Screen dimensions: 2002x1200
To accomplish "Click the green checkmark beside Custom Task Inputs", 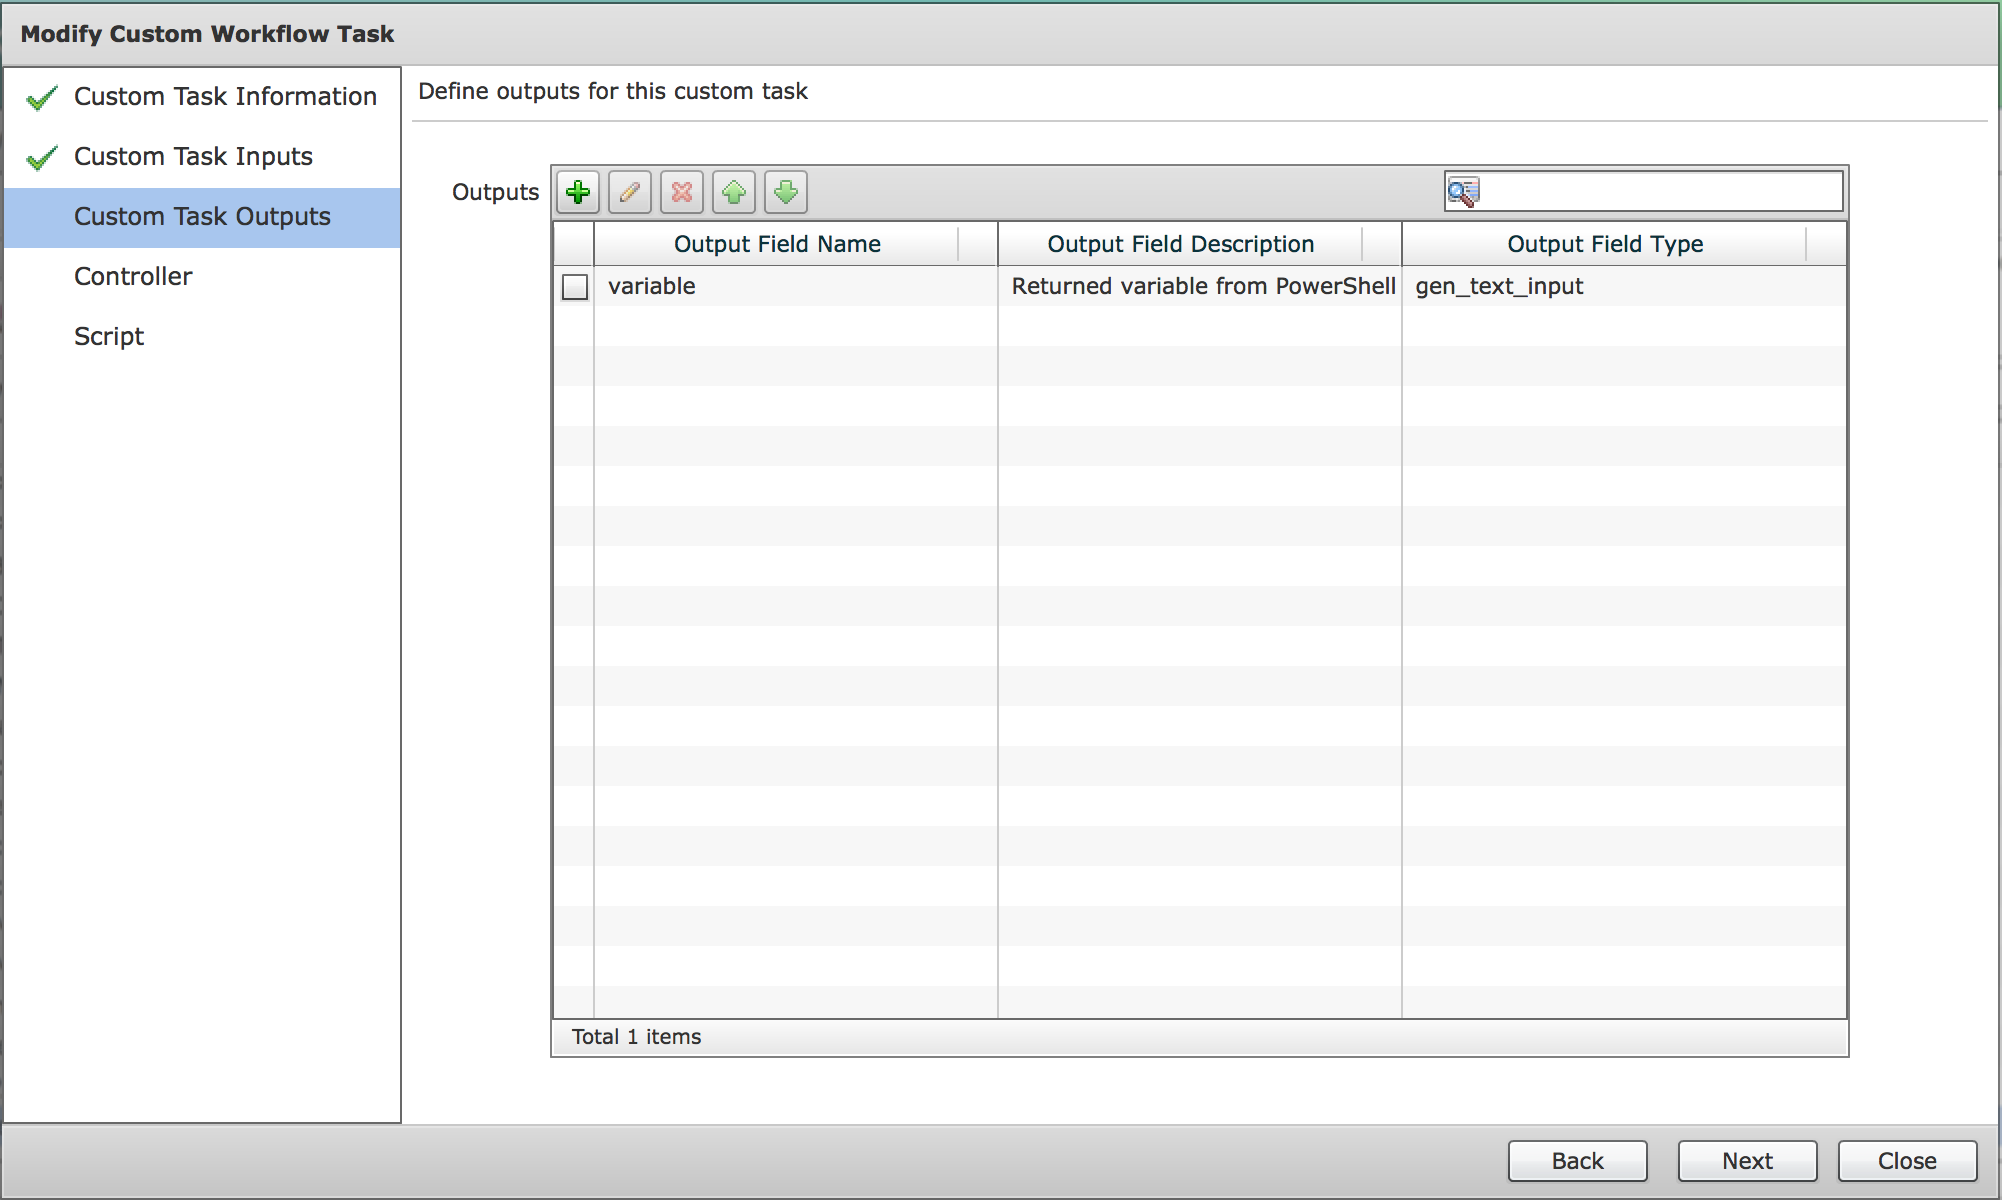I will pos(42,158).
